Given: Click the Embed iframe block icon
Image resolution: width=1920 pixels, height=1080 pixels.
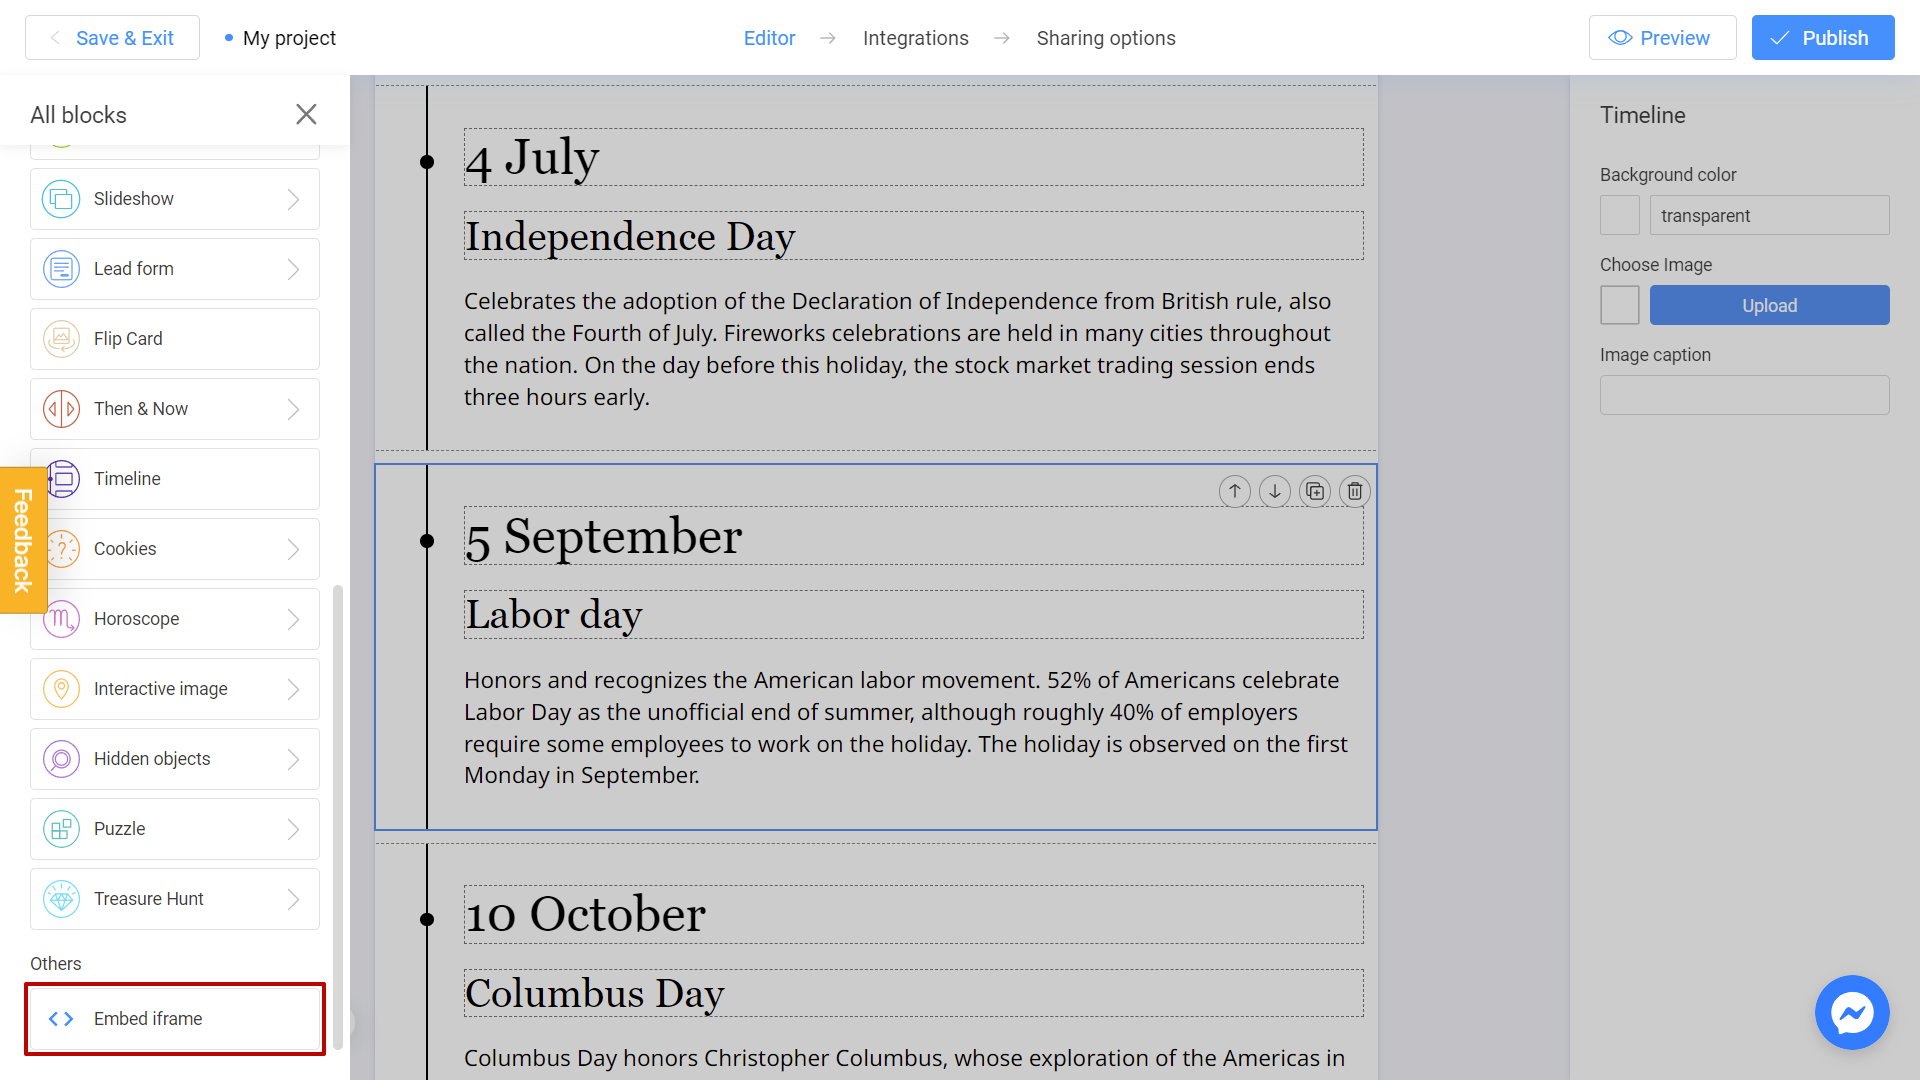Looking at the screenshot, I should click(x=62, y=1019).
